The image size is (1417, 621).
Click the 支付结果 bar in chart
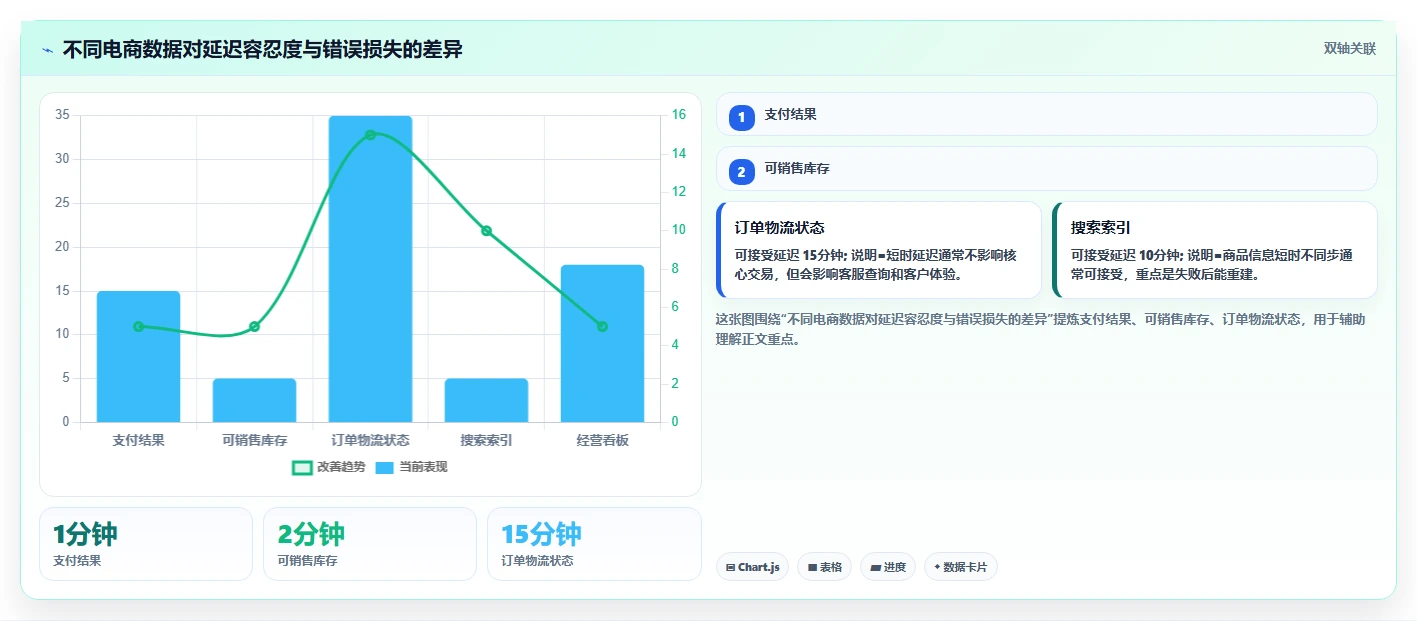(138, 356)
